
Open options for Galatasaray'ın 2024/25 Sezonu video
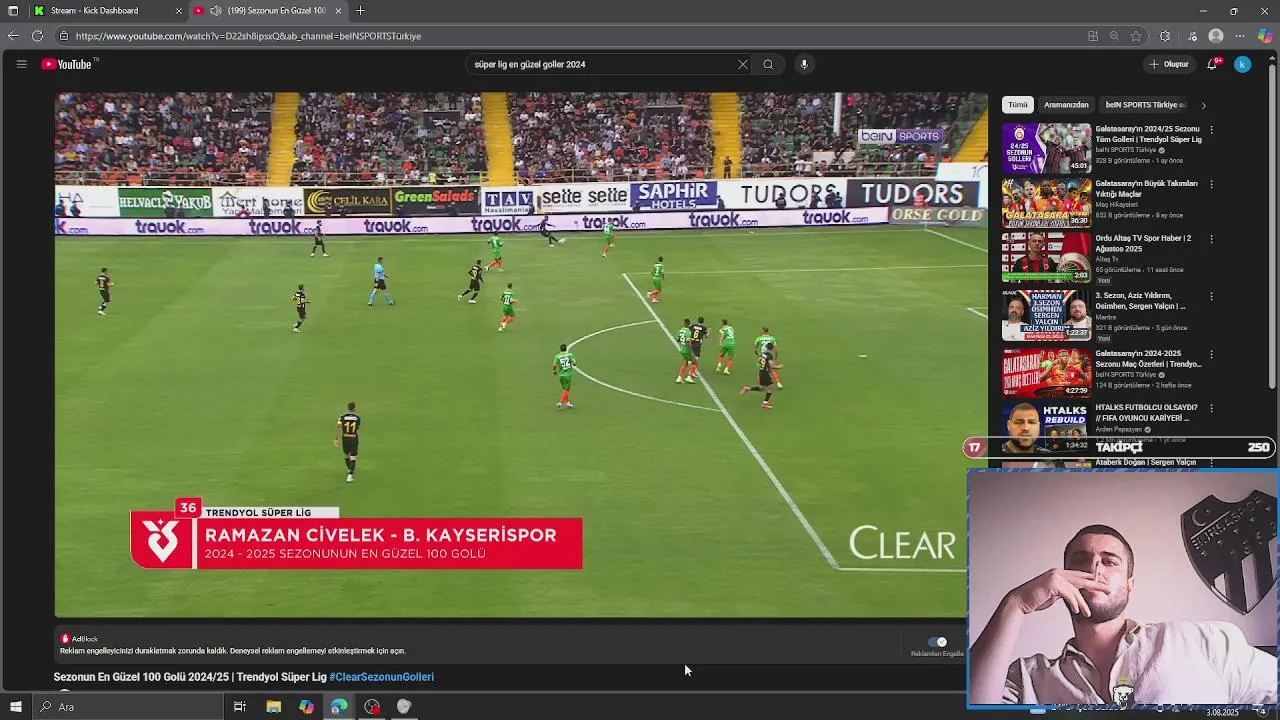pyautogui.click(x=1211, y=130)
